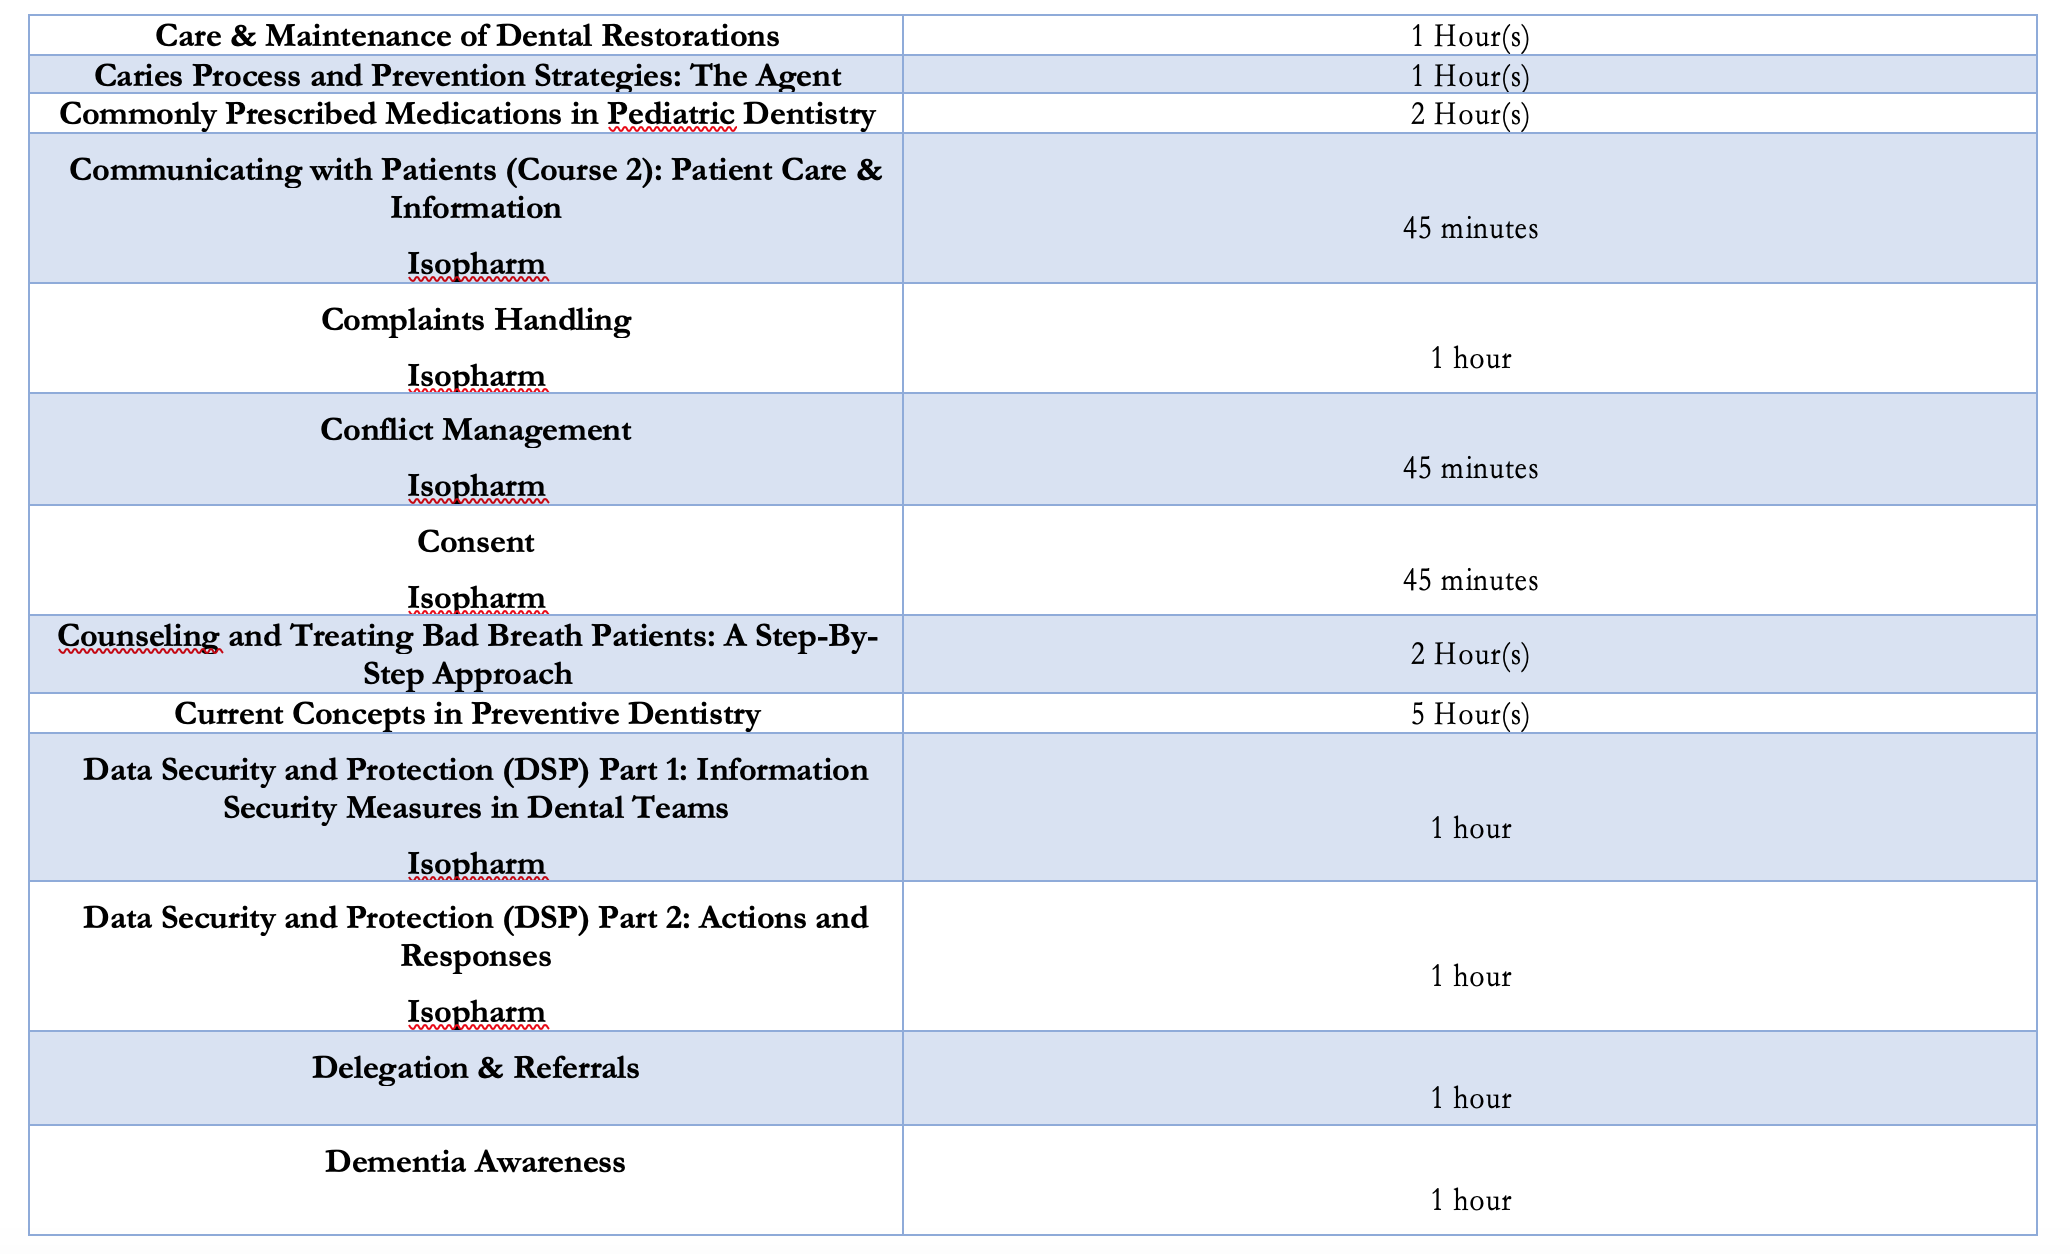The height and width of the screenshot is (1254, 2070).
Task: Click the 'Consent' course title
Action: pos(476,542)
